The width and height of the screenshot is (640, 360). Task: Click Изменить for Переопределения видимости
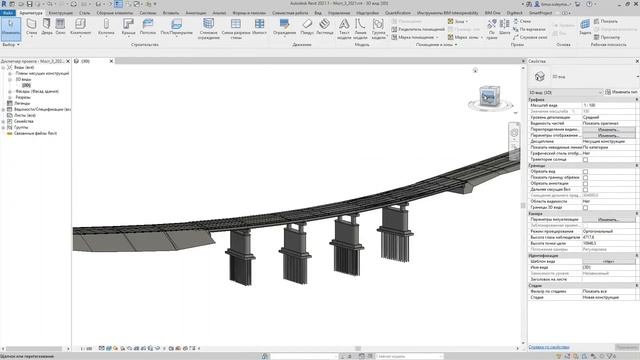[x=608, y=129]
